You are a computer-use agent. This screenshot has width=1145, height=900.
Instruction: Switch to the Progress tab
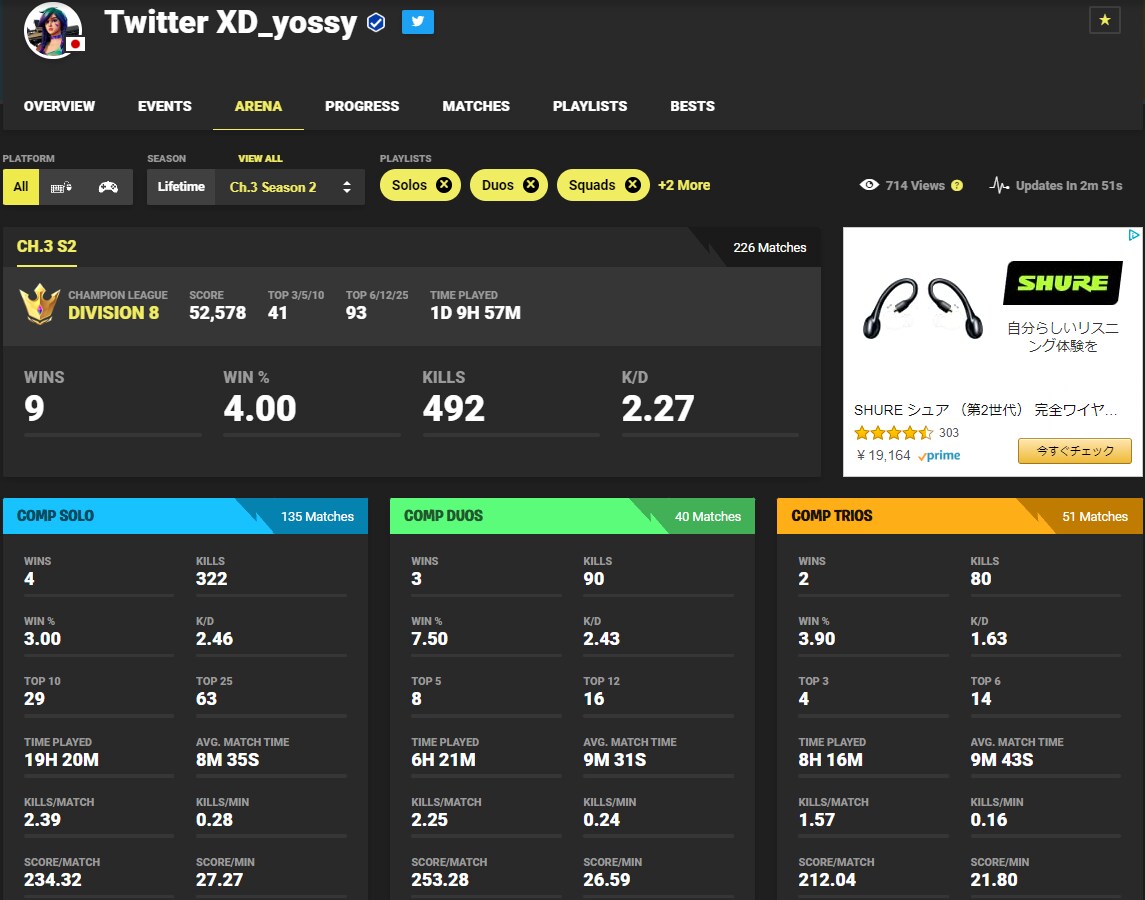click(x=362, y=106)
